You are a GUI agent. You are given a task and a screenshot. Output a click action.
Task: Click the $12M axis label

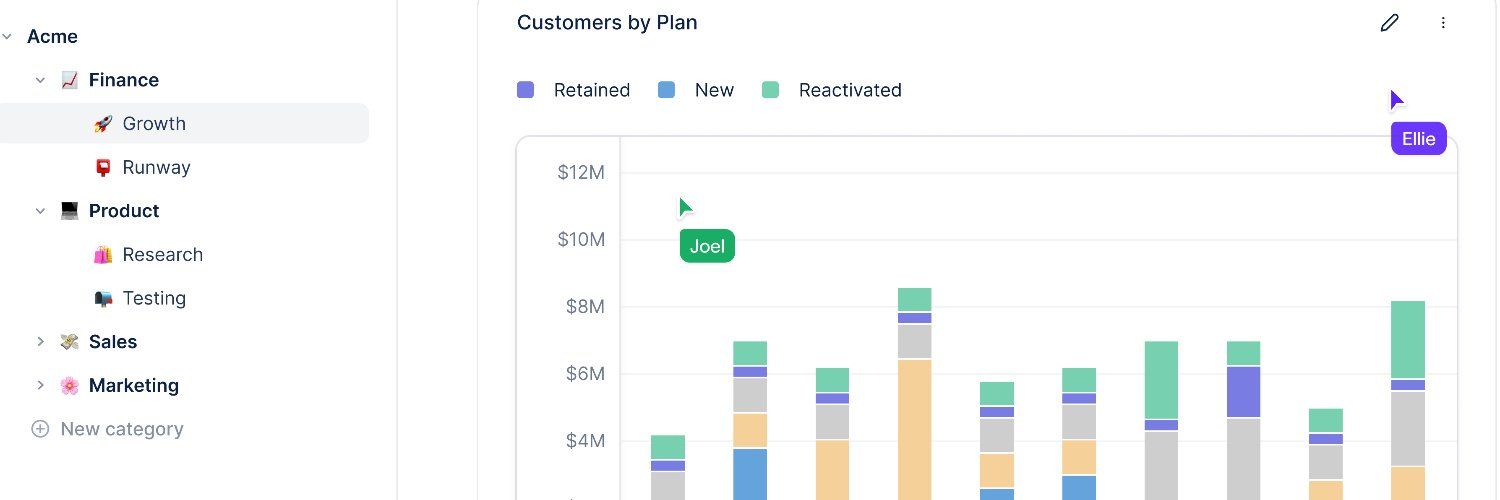click(x=581, y=173)
